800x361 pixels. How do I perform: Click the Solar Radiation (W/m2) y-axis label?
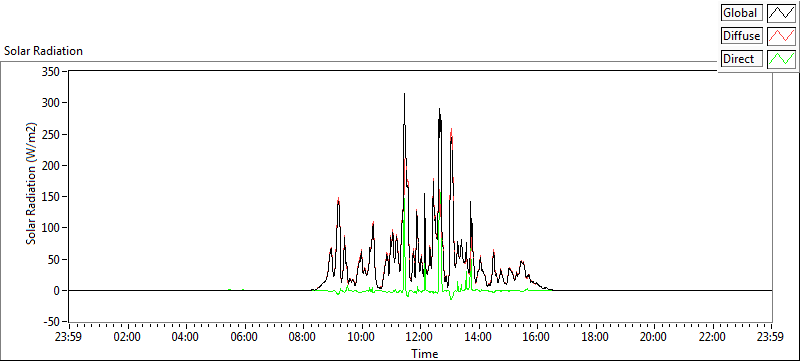32,184
